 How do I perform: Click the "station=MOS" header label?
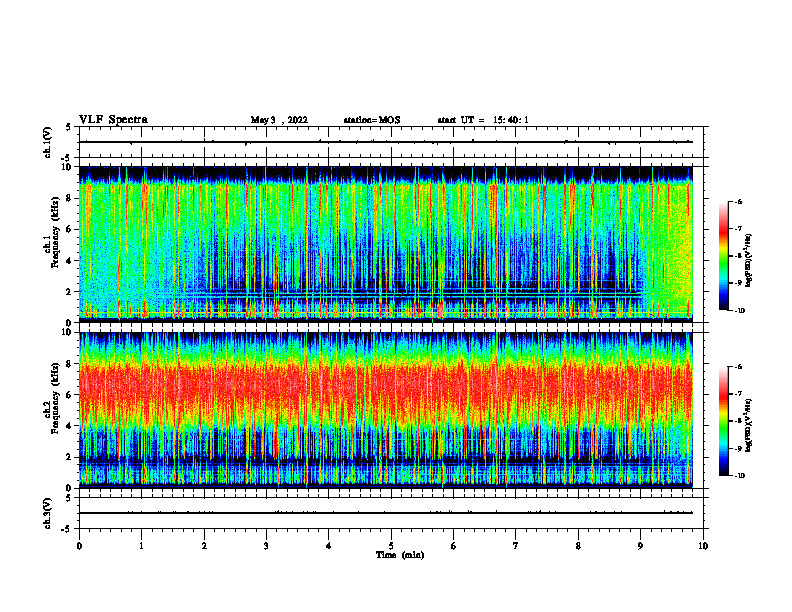372,120
